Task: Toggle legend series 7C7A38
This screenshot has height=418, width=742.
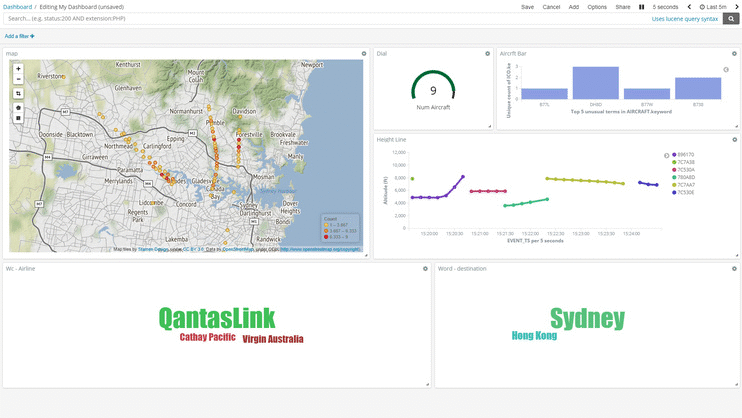Action: (x=683, y=162)
